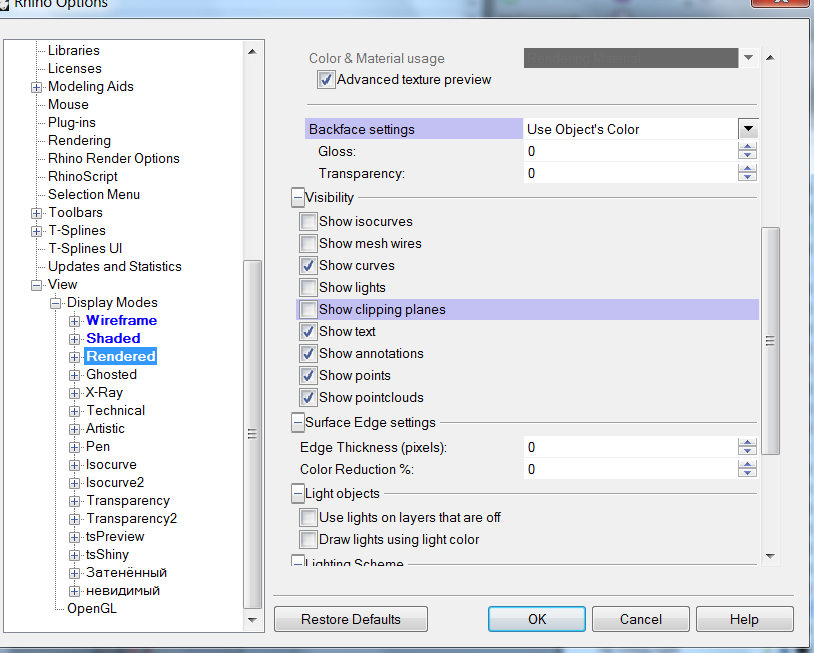The image size is (814, 653).
Task: Select Isocurve2 display mode
Action: 115,483
